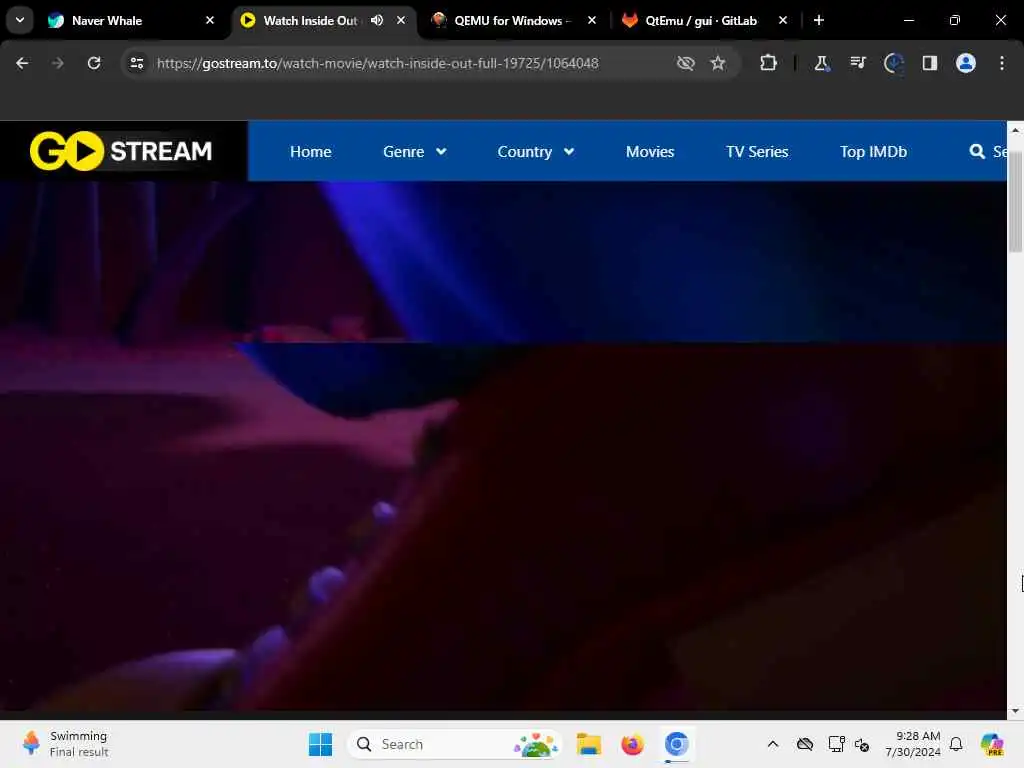The width and height of the screenshot is (1024, 768).
Task: Close the QtEmu GitLab tab
Action: [782, 20]
